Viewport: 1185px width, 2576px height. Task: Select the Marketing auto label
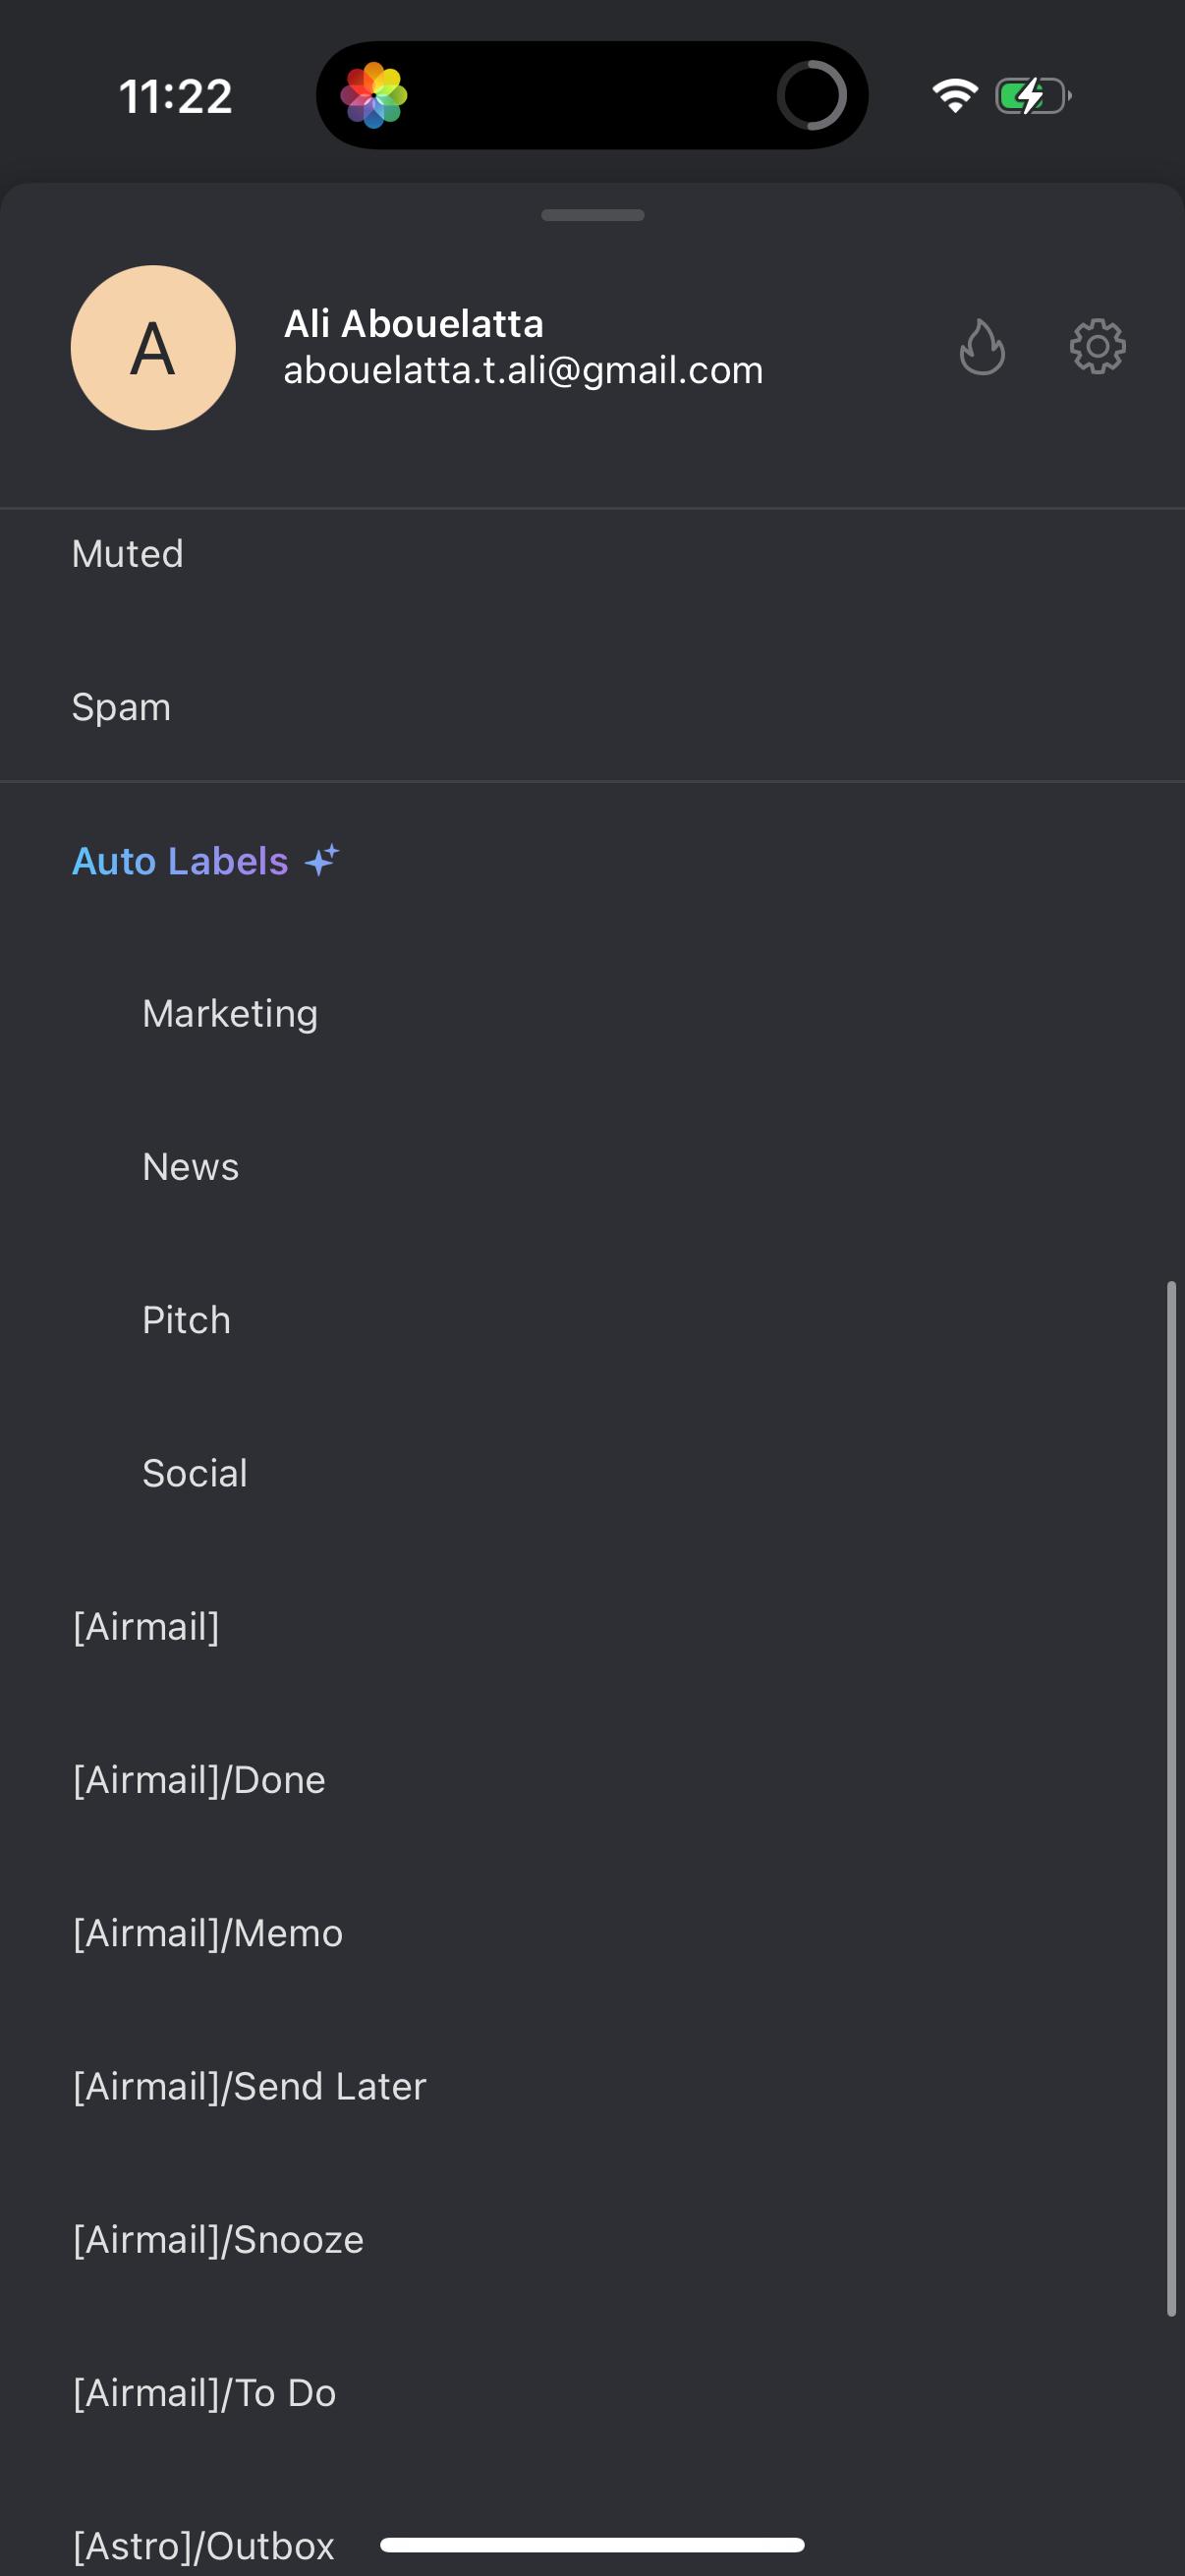tap(230, 1014)
